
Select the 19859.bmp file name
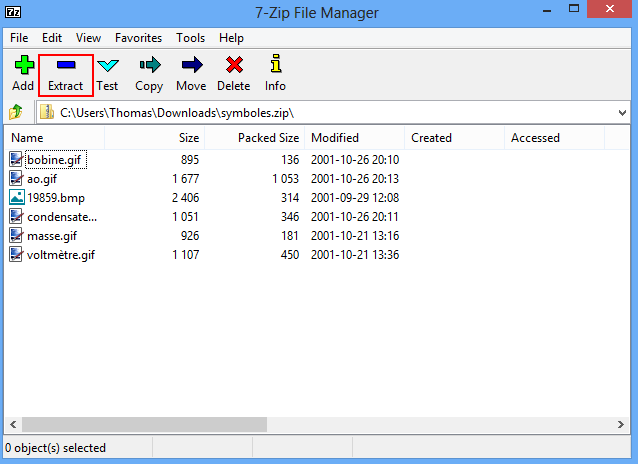point(56,198)
